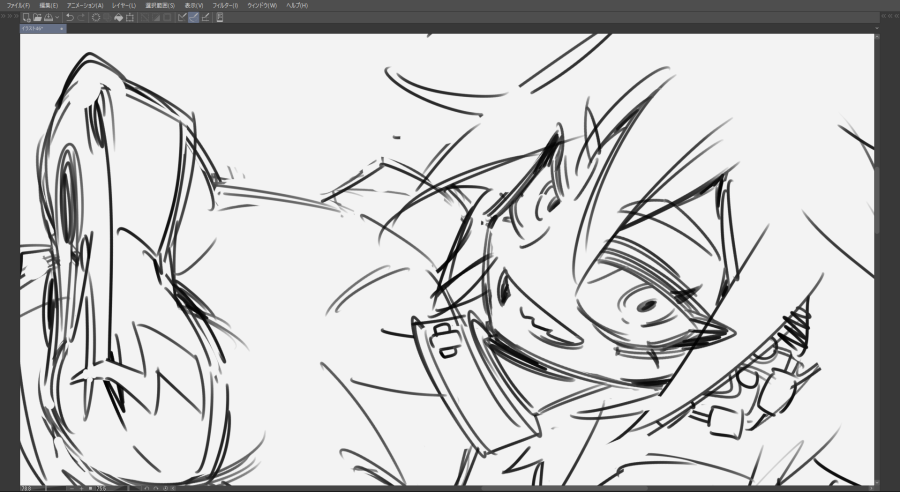The image size is (900, 492).
Task: Open the レイヤー(L) menu
Action: [124, 5]
